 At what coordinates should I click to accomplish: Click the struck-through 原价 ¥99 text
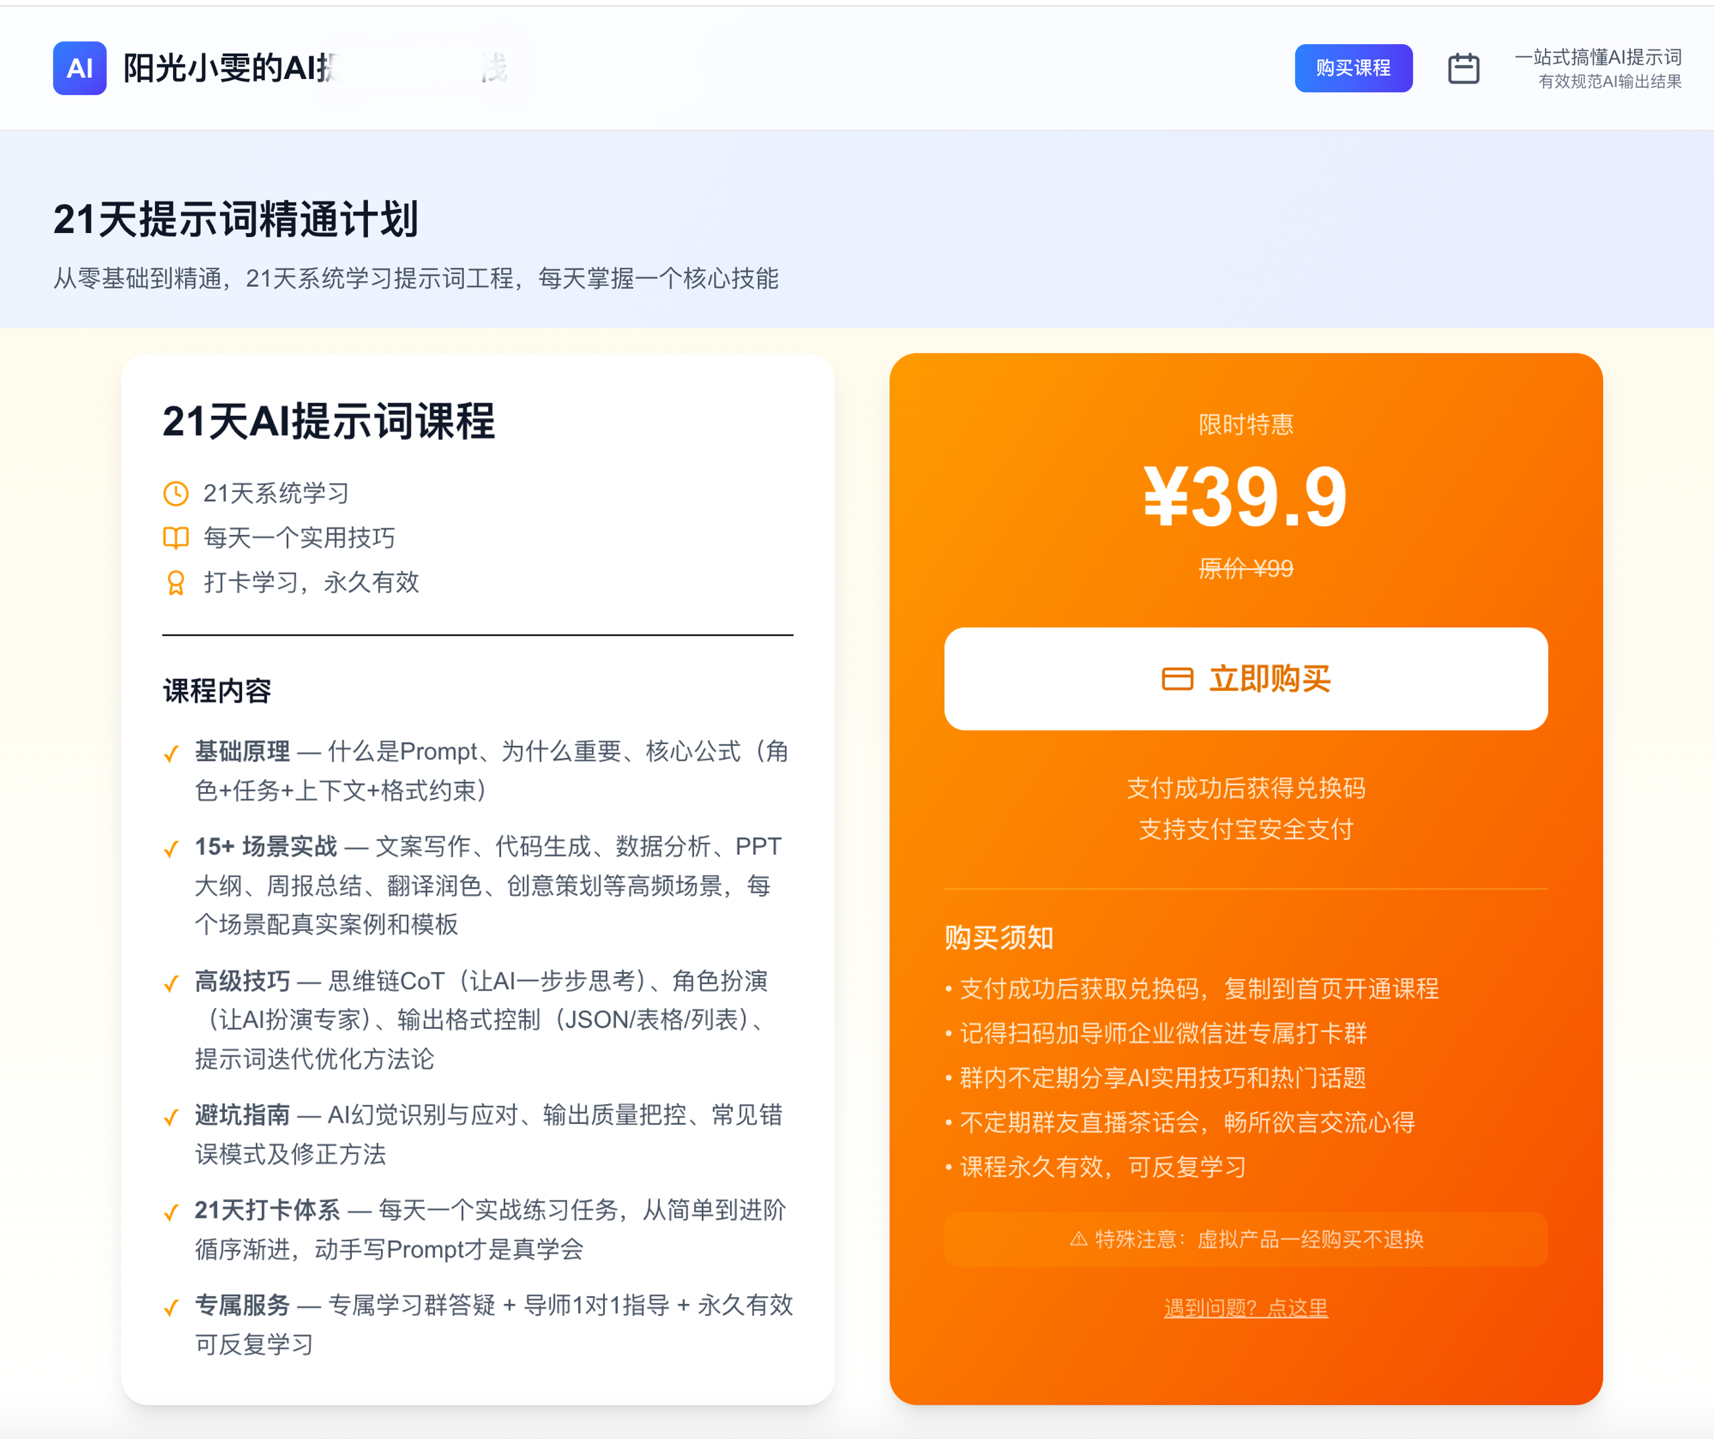click(x=1245, y=569)
